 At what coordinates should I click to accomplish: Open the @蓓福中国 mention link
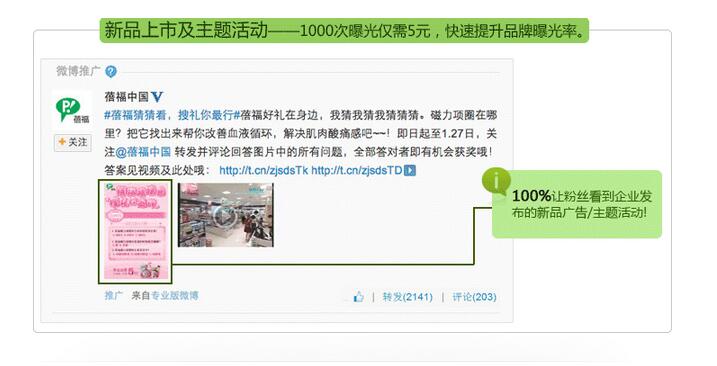(x=143, y=152)
